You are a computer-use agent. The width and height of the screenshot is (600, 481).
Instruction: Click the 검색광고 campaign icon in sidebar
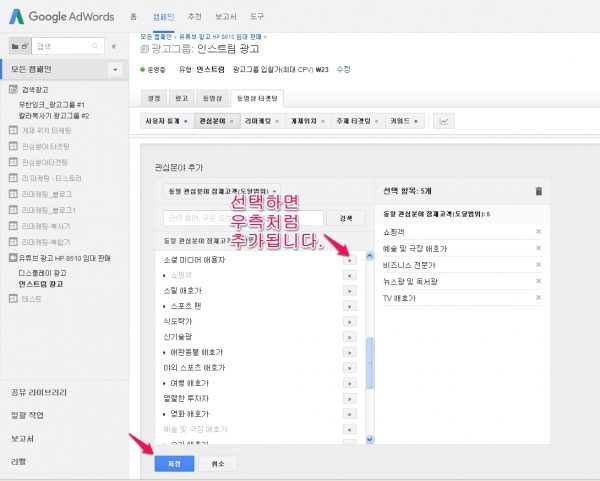pyautogui.click(x=13, y=90)
